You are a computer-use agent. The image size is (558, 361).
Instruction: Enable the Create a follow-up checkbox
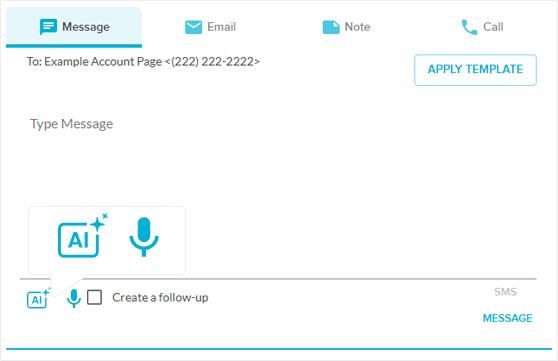pos(95,297)
